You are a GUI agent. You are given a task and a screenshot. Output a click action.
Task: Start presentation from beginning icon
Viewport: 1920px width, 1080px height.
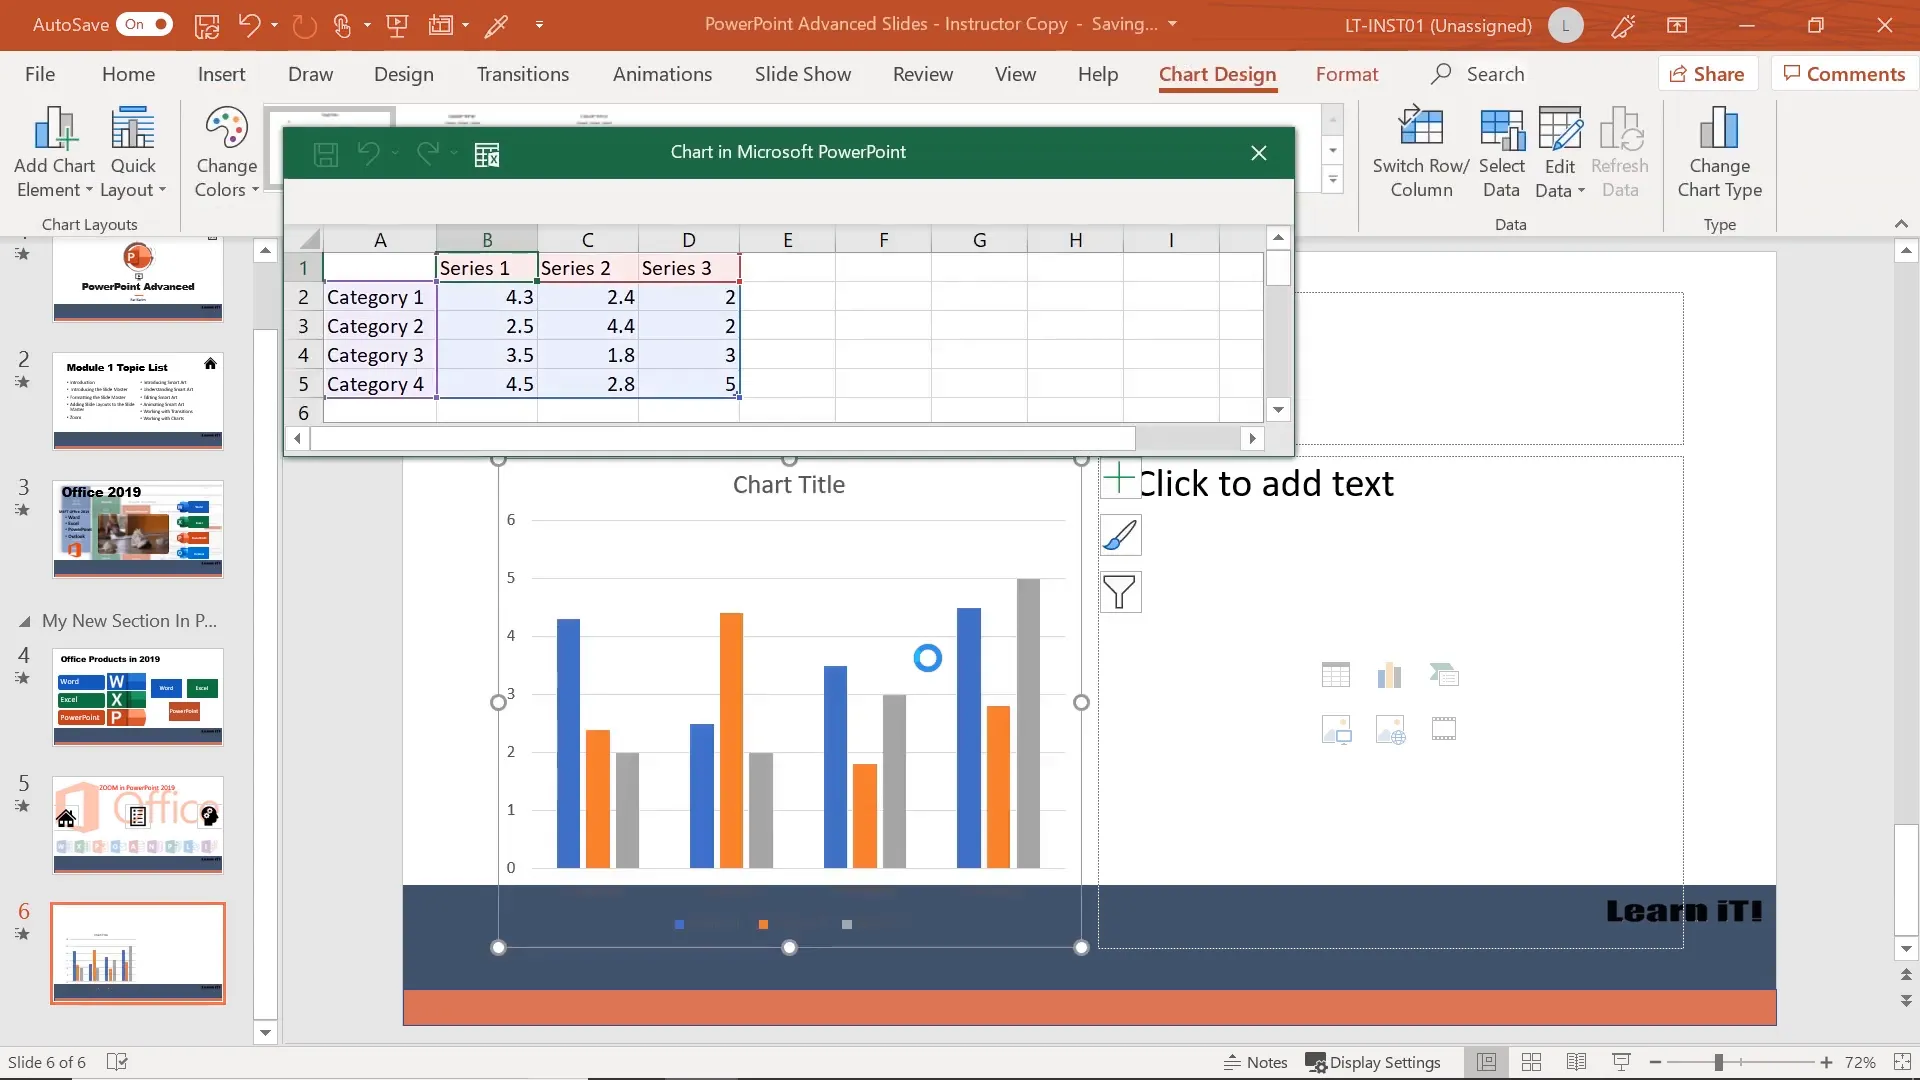click(x=397, y=25)
